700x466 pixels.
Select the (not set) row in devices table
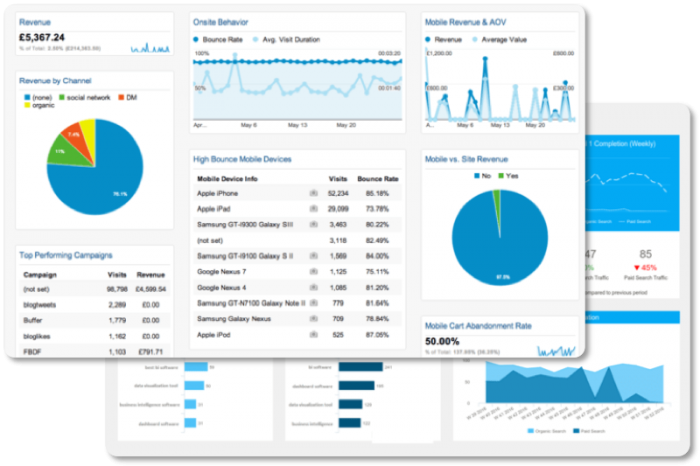(297, 240)
